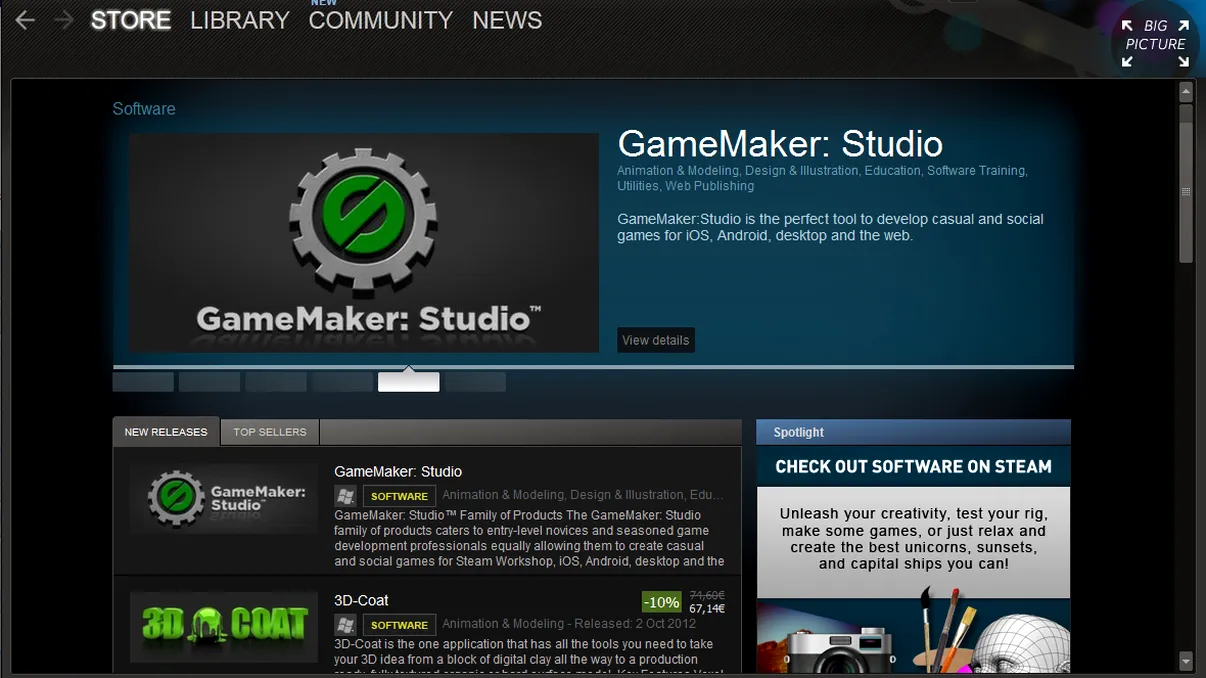This screenshot has width=1206, height=678.
Task: Click the vertical scrollbar thumb
Action: click(1186, 192)
